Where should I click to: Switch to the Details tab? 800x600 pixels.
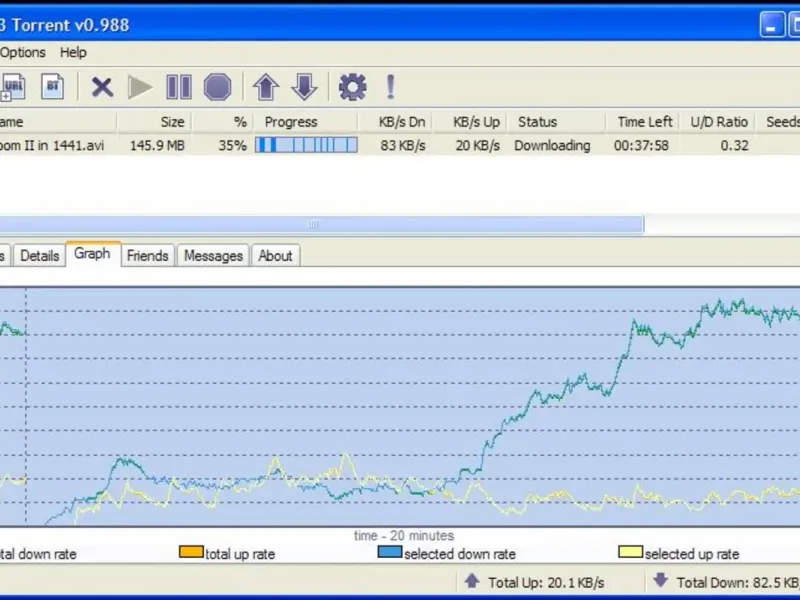click(40, 256)
